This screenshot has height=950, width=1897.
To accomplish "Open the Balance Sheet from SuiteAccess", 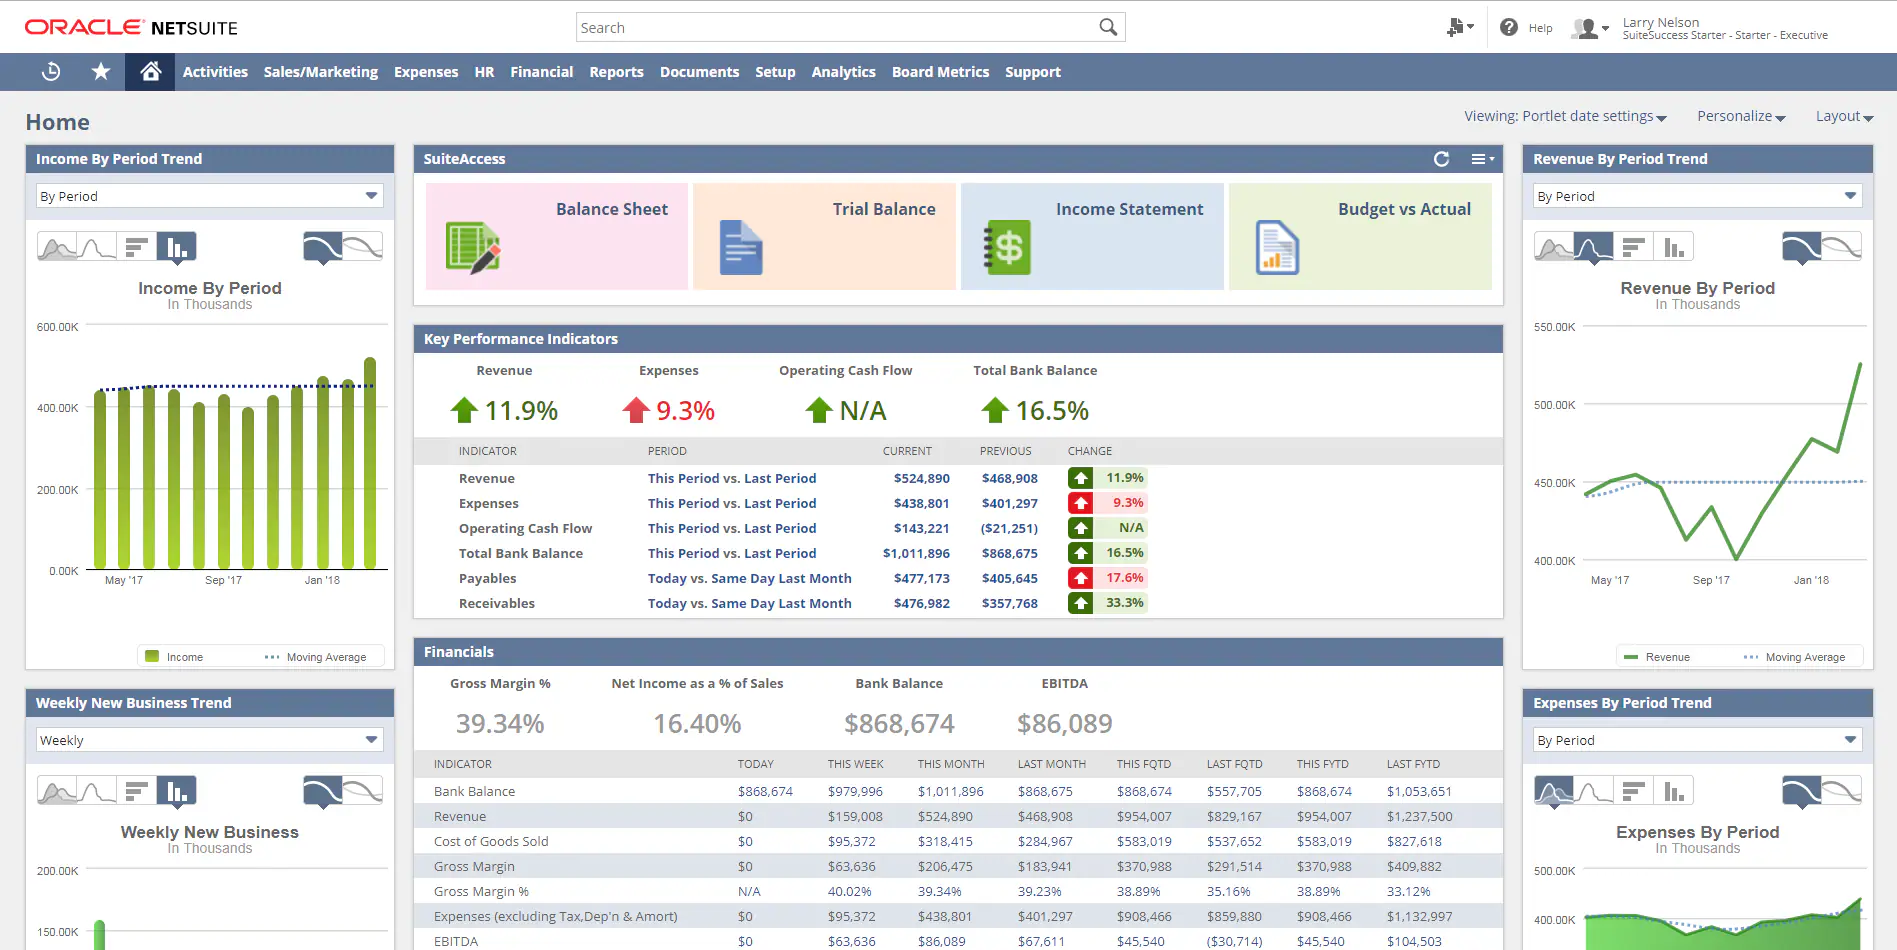I will tap(556, 236).
